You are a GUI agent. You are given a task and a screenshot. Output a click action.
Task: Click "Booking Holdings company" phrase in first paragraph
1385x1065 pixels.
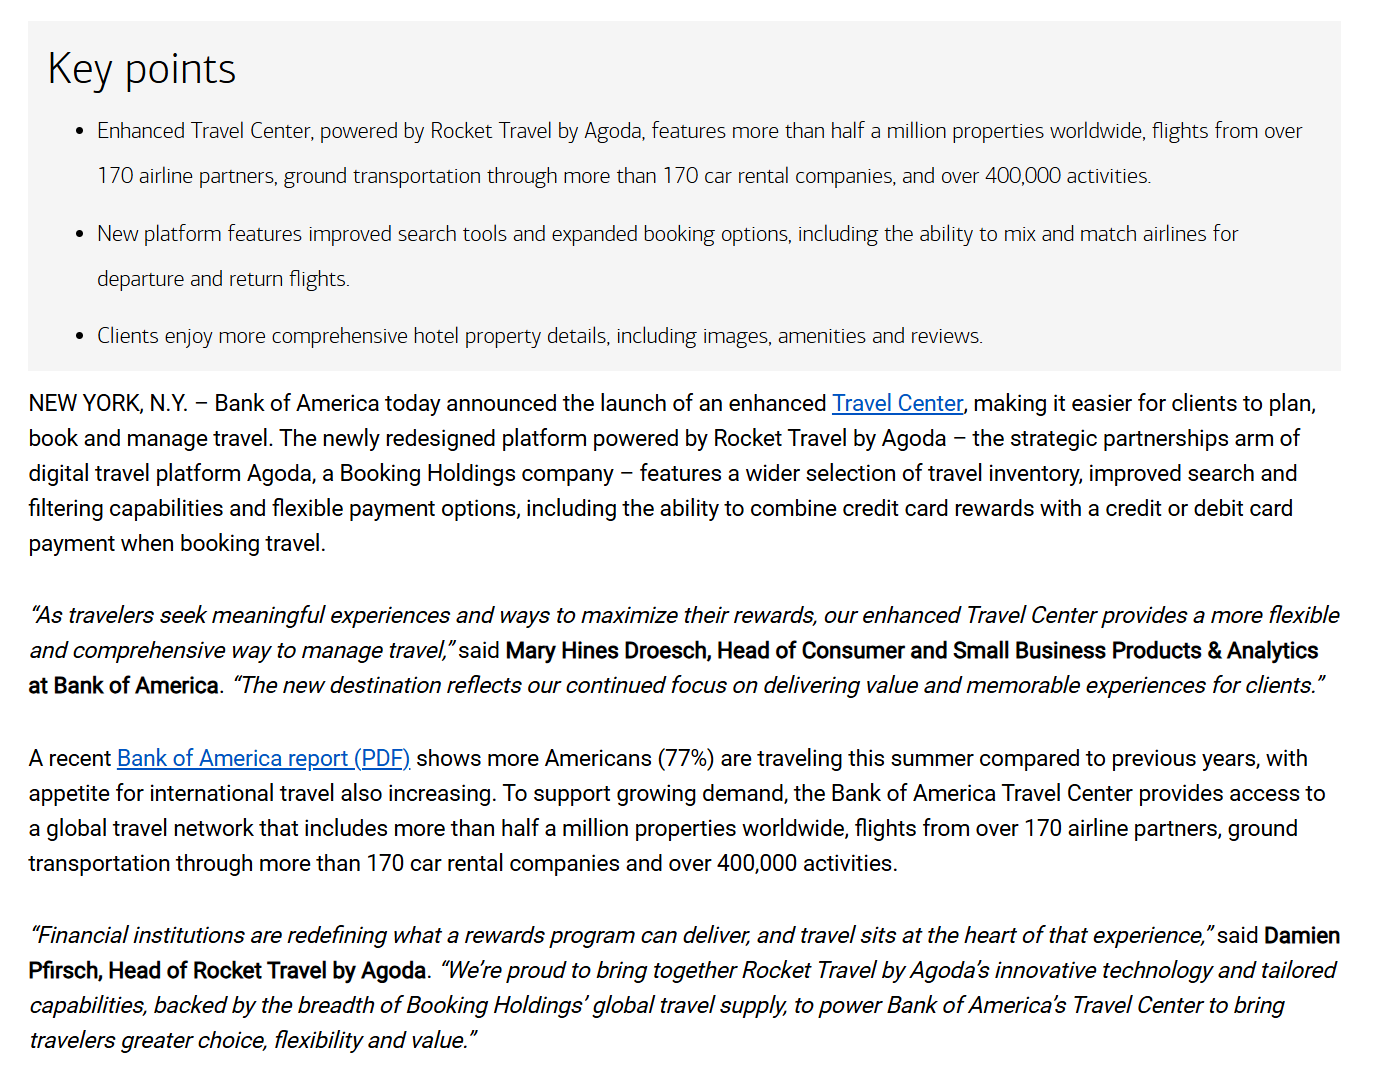pos(477,473)
